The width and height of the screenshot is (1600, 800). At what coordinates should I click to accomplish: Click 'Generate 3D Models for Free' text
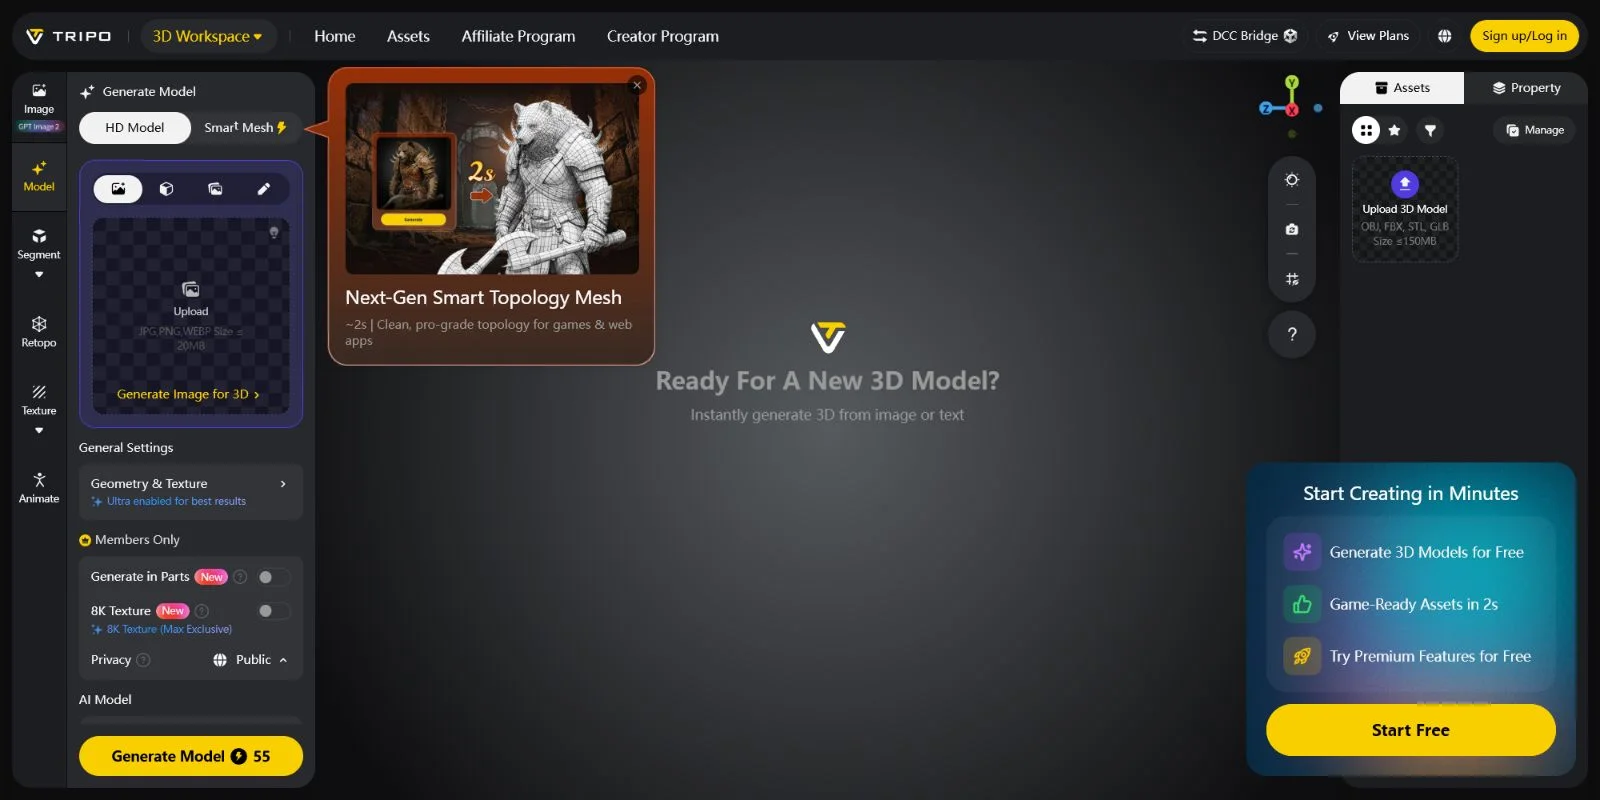click(1426, 552)
